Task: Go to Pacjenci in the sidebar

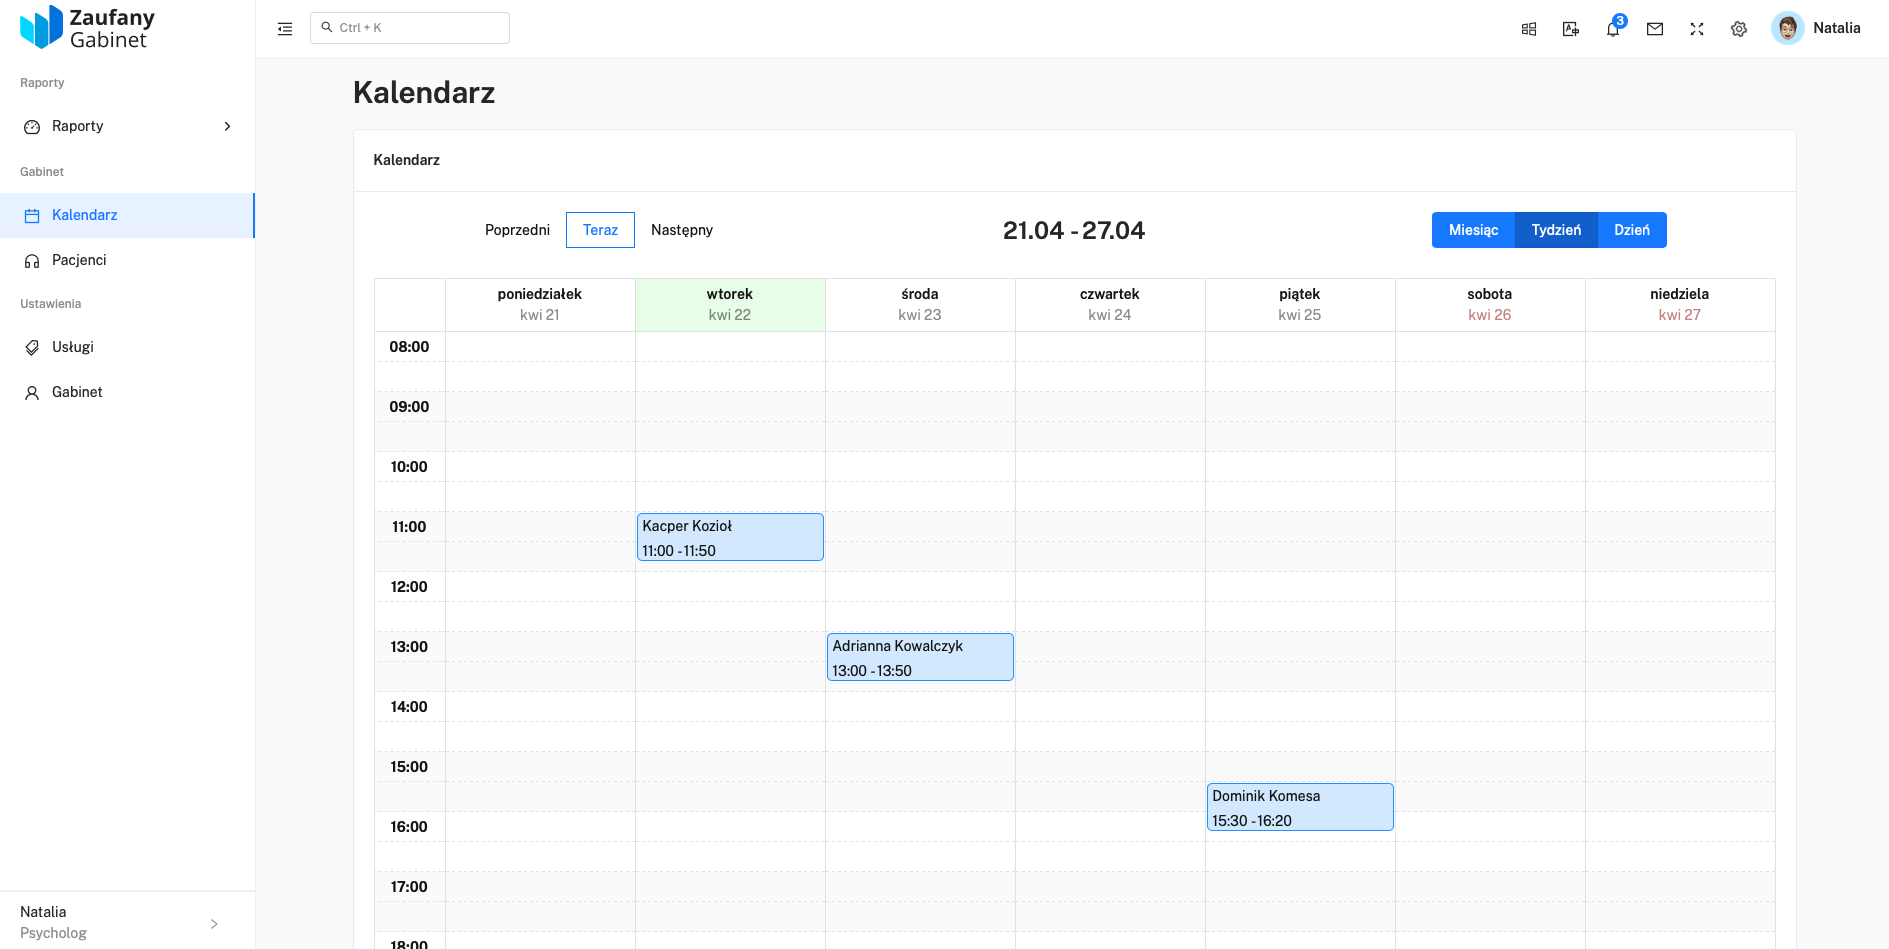Action: point(79,260)
